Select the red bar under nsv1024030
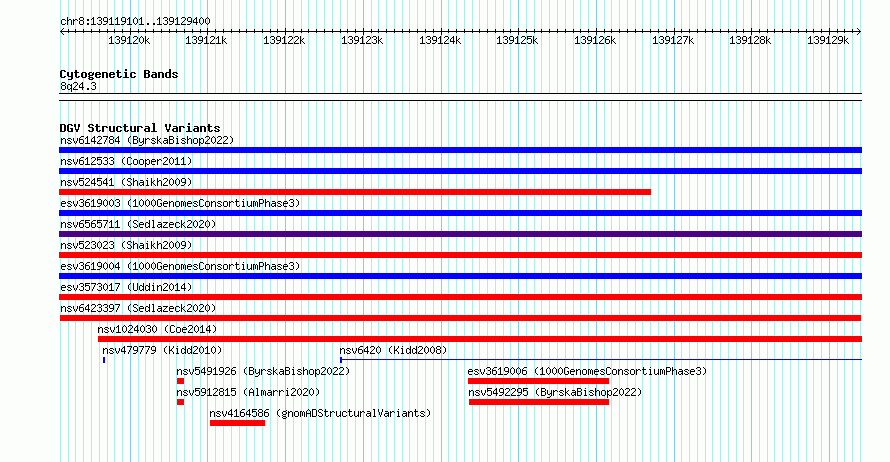 pyautogui.click(x=480, y=339)
